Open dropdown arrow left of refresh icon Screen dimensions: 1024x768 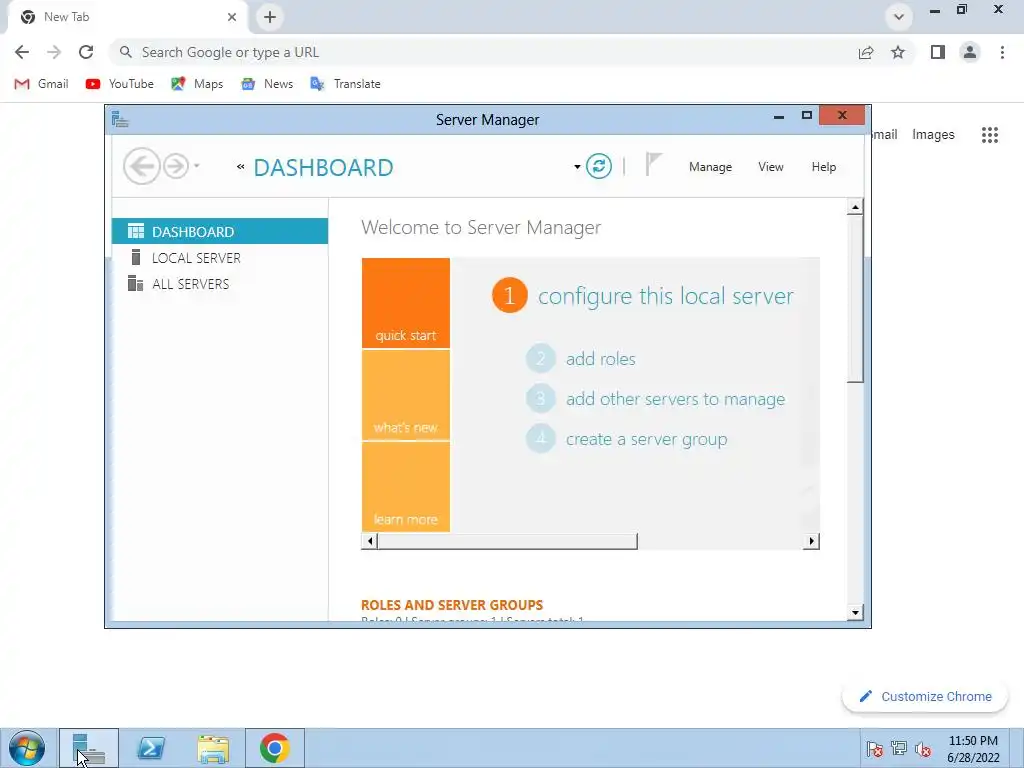point(577,167)
